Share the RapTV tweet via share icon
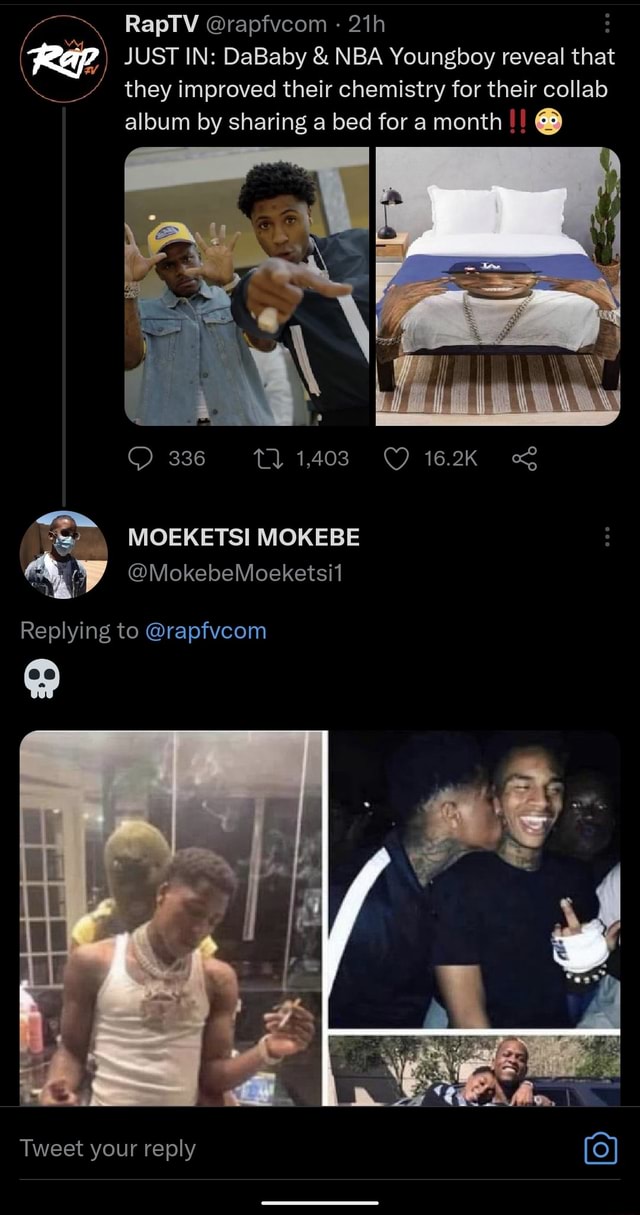 pyautogui.click(x=524, y=459)
